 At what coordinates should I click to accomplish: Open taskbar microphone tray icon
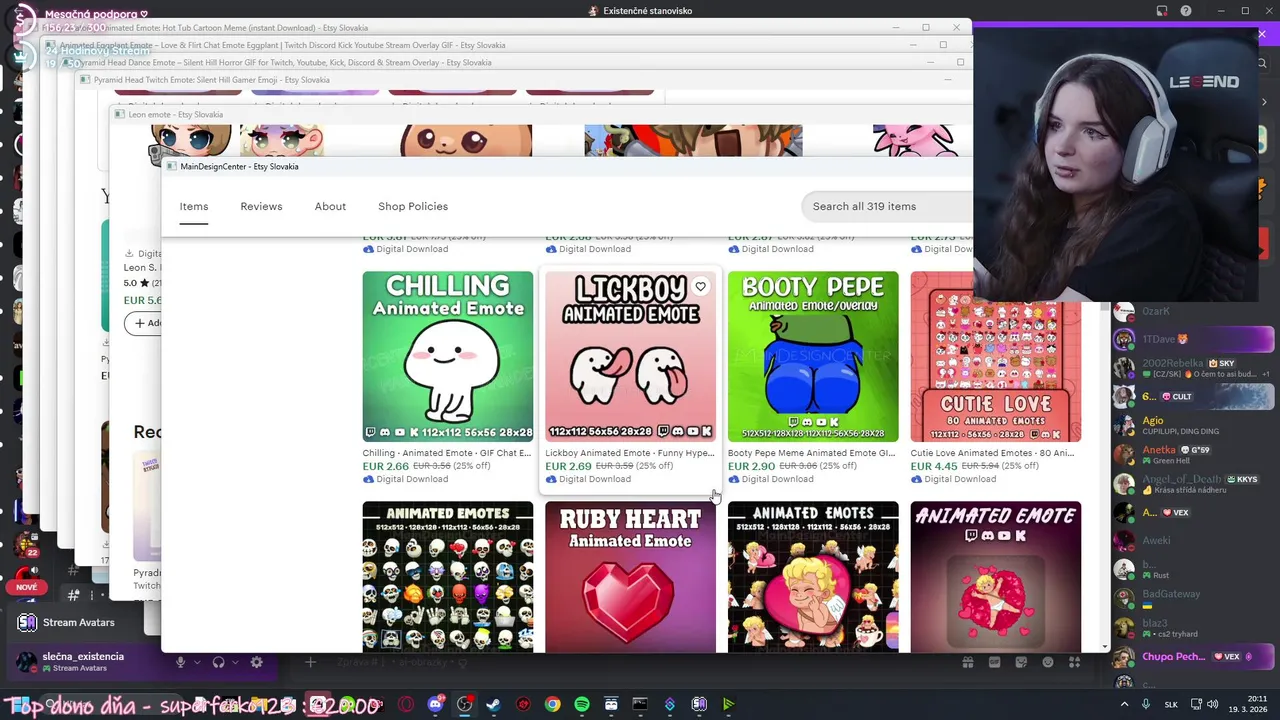1145,704
